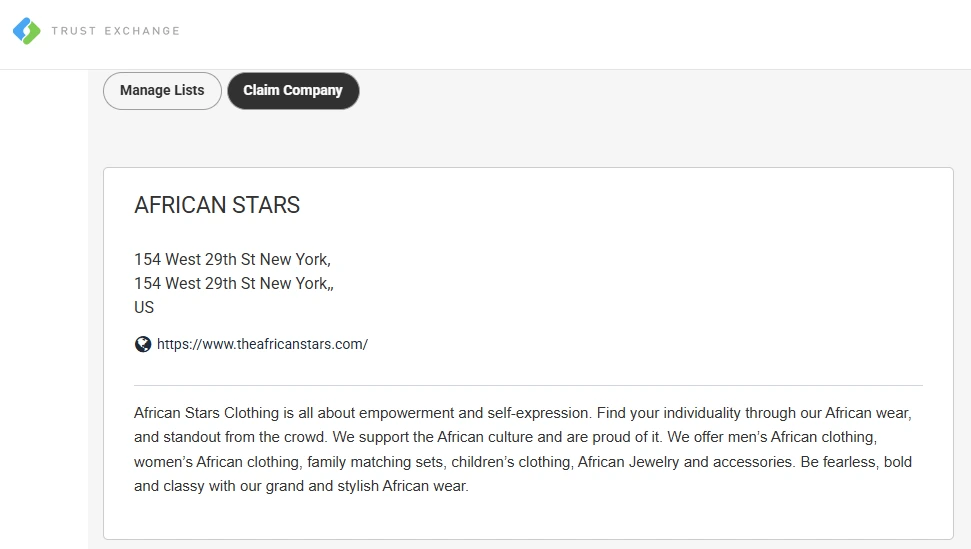Click the US country text
971x549 pixels.
pyautogui.click(x=144, y=307)
